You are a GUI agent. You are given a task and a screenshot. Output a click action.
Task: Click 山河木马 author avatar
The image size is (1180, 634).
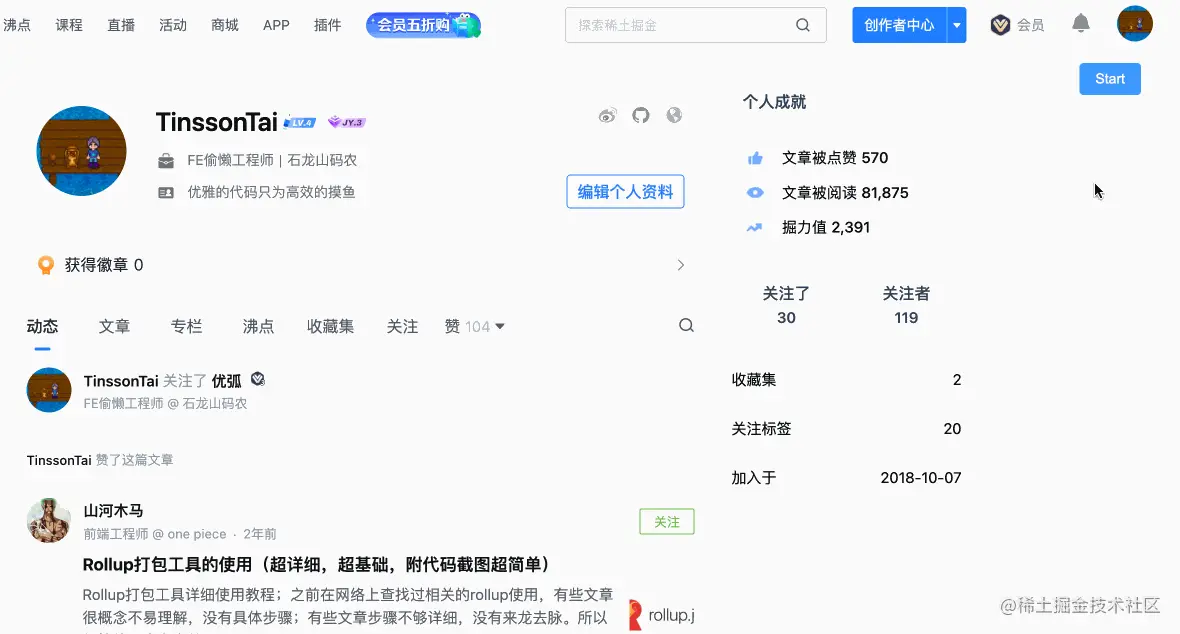(x=49, y=520)
